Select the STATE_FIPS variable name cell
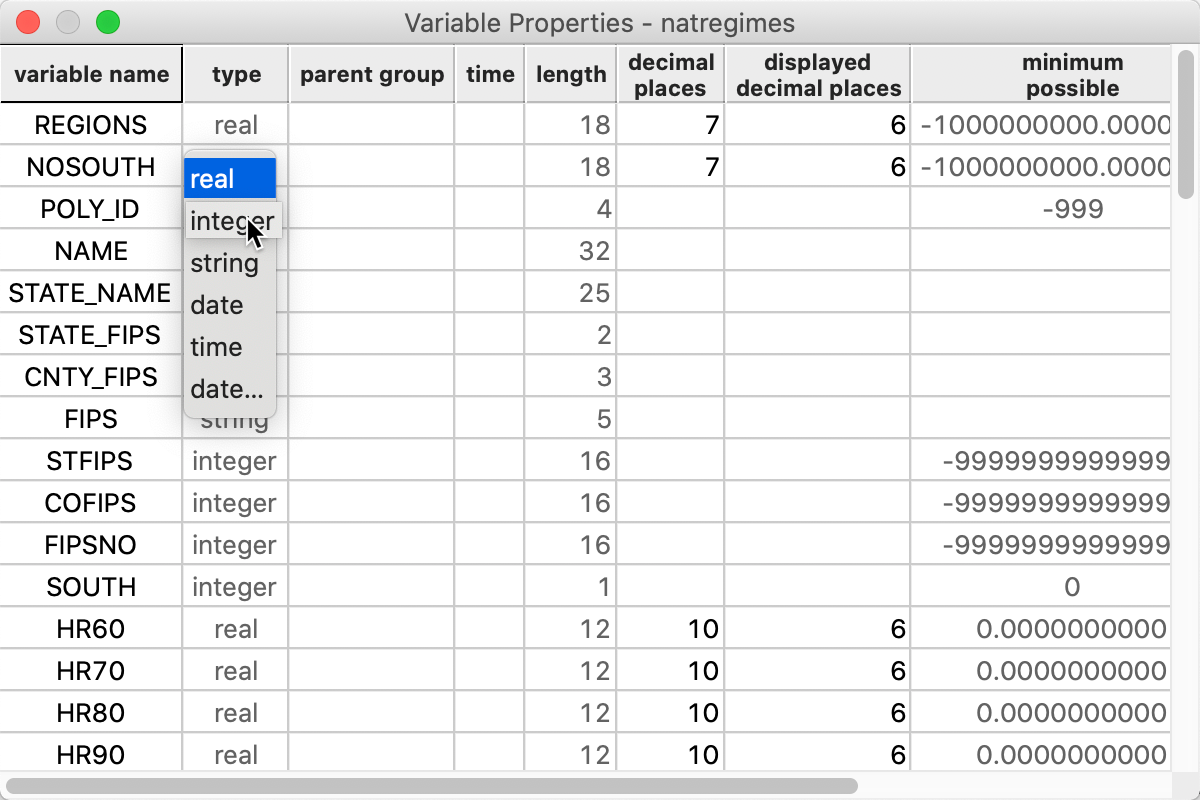This screenshot has width=1200, height=800. (x=91, y=335)
